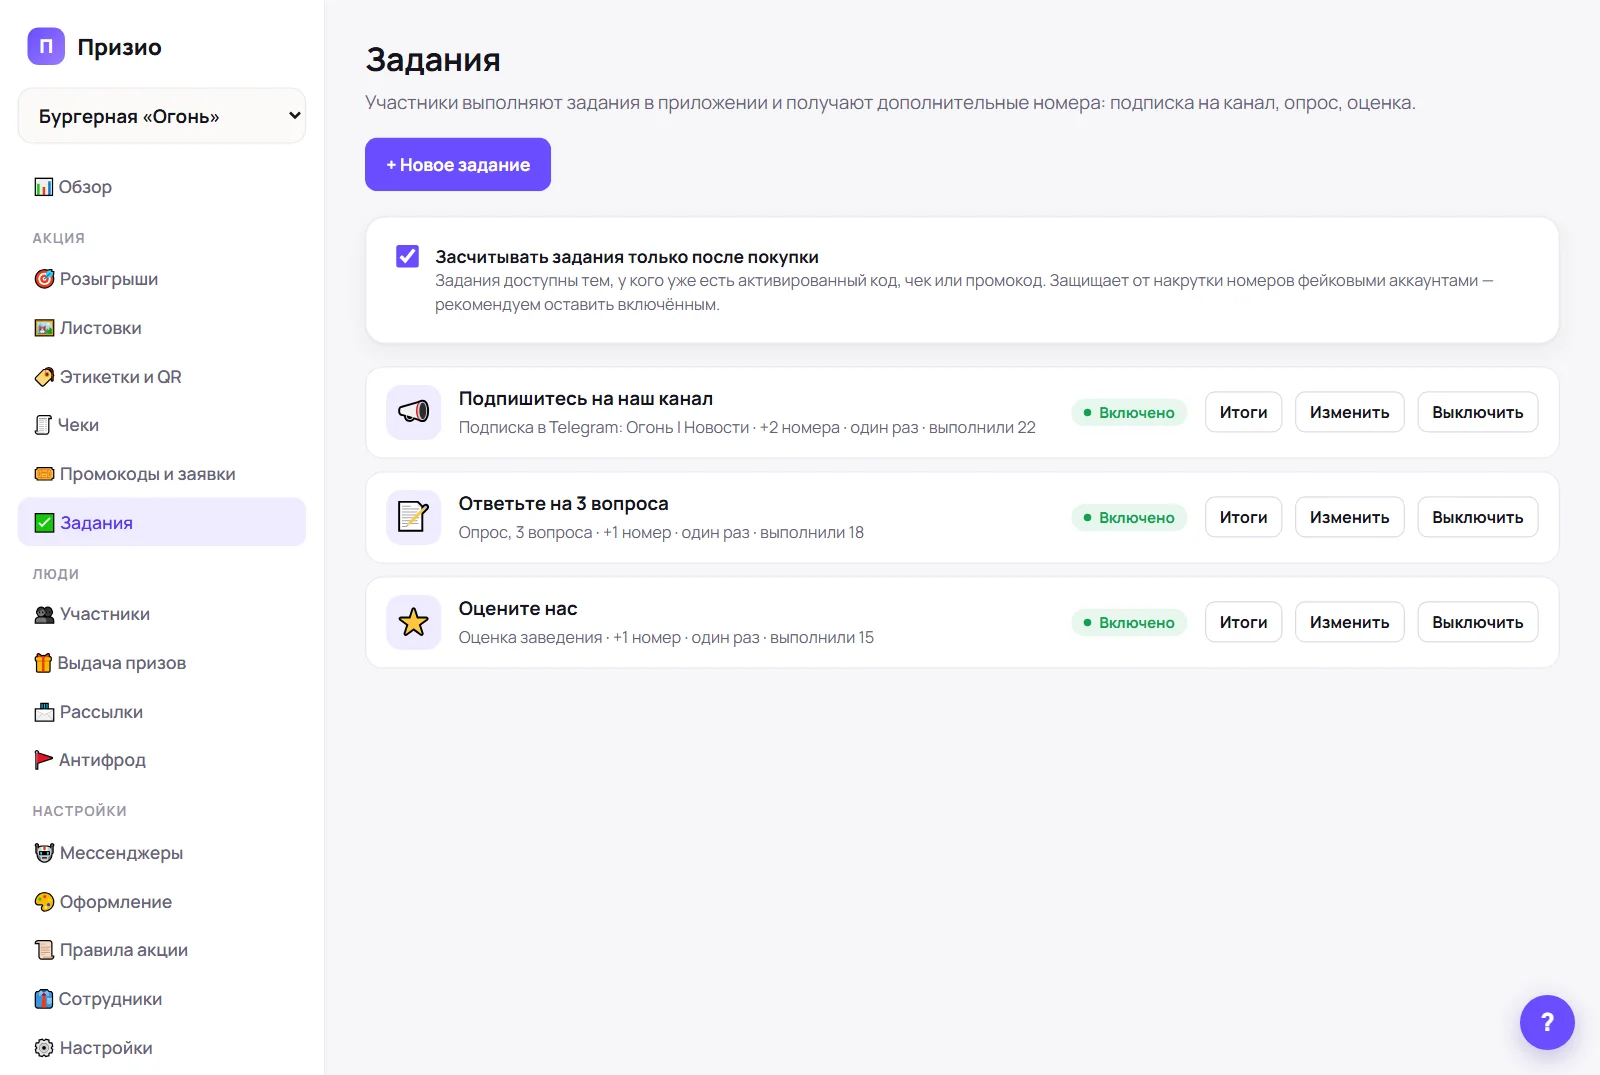Create a new task with Новое задание

point(458,164)
